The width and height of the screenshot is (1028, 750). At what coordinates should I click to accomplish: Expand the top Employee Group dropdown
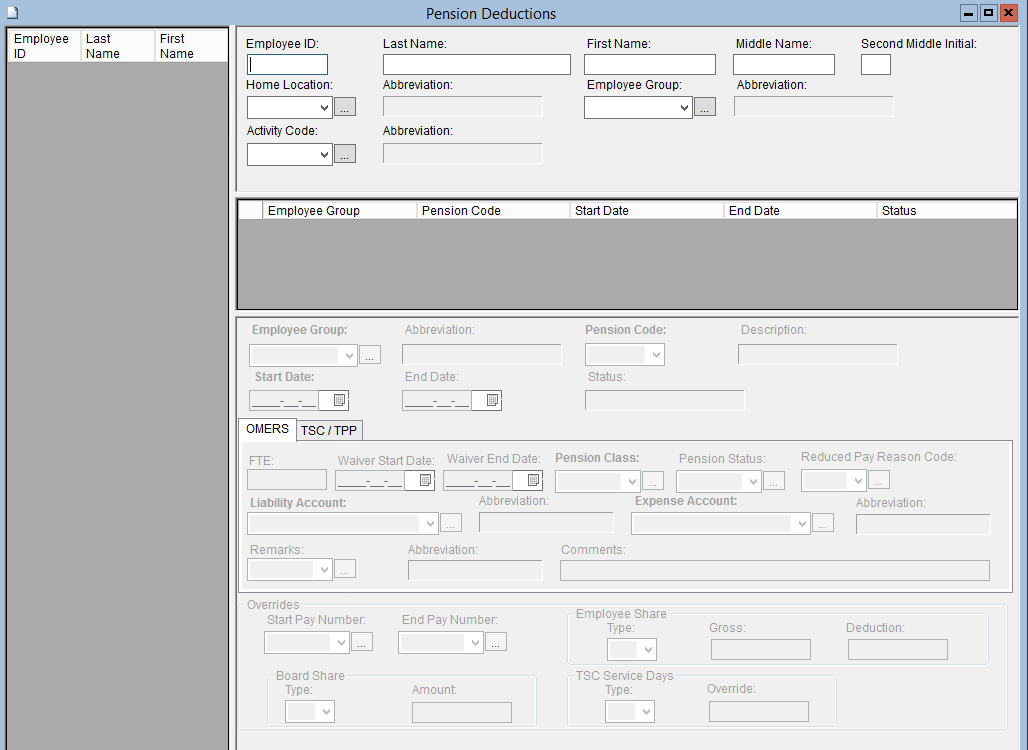[x=684, y=108]
